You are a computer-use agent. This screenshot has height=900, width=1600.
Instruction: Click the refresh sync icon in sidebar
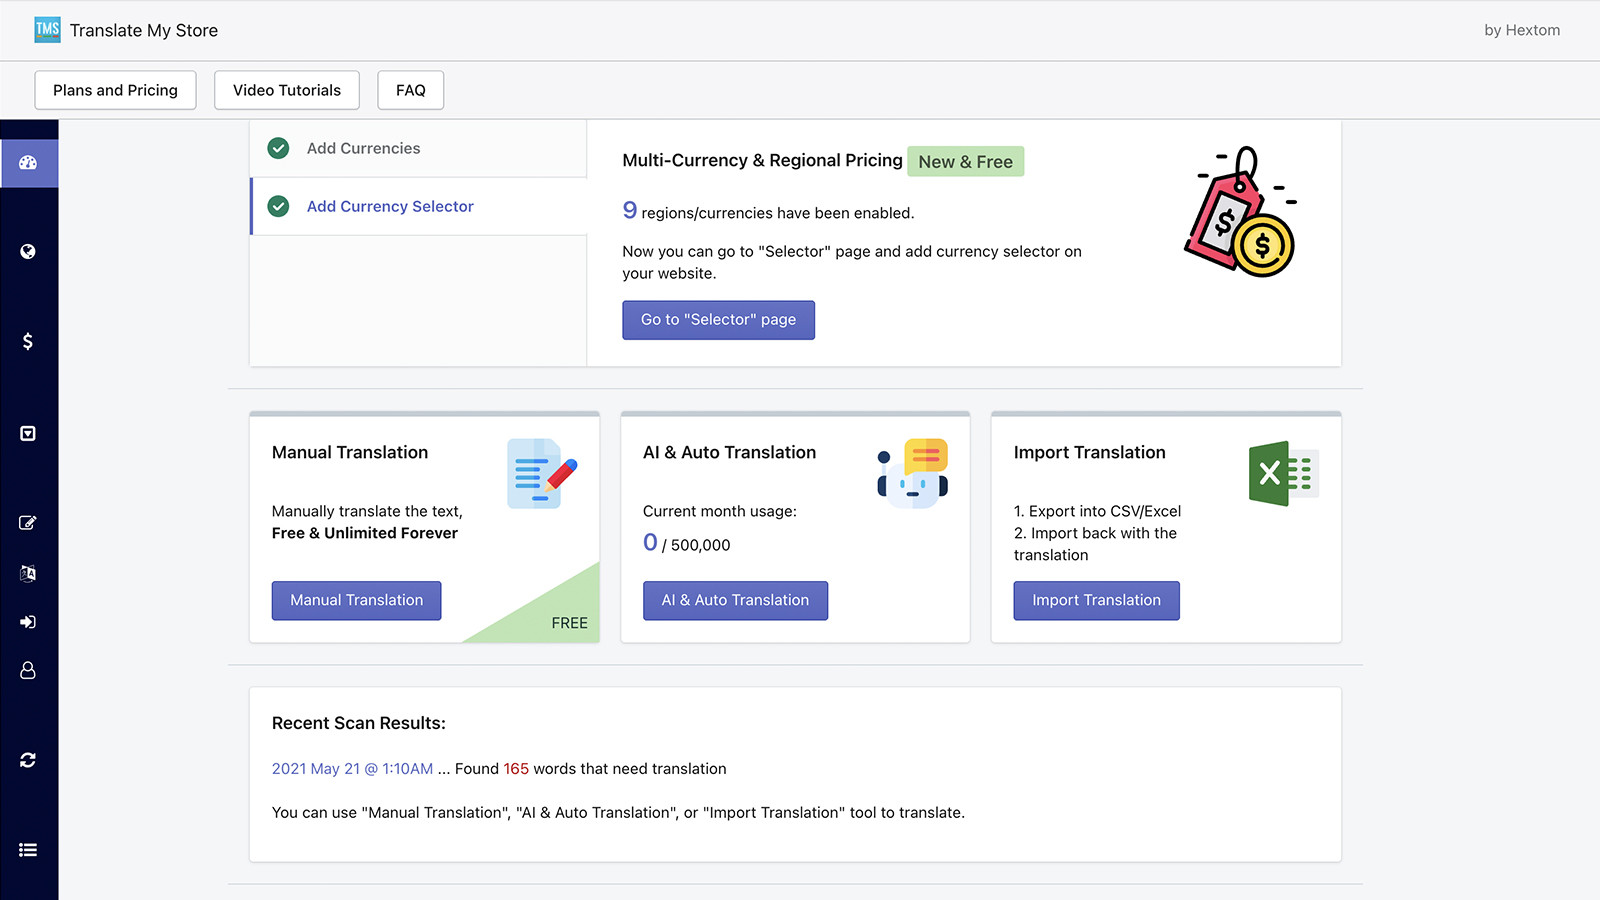pos(28,760)
